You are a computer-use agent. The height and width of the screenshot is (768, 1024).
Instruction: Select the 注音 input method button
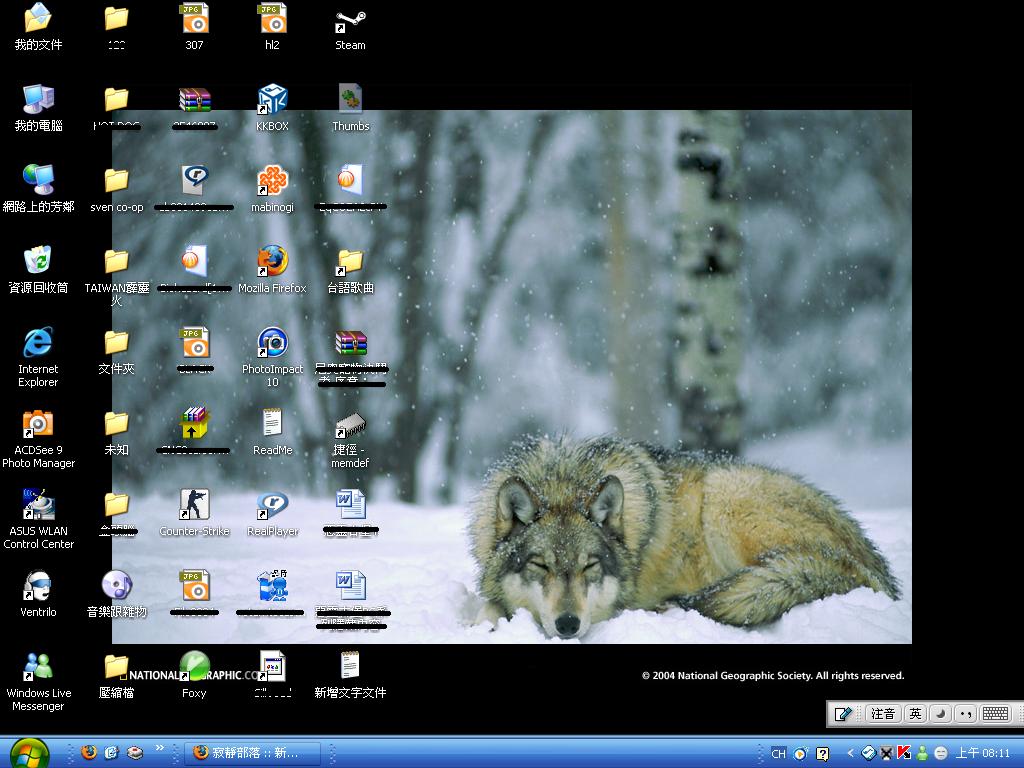click(883, 714)
